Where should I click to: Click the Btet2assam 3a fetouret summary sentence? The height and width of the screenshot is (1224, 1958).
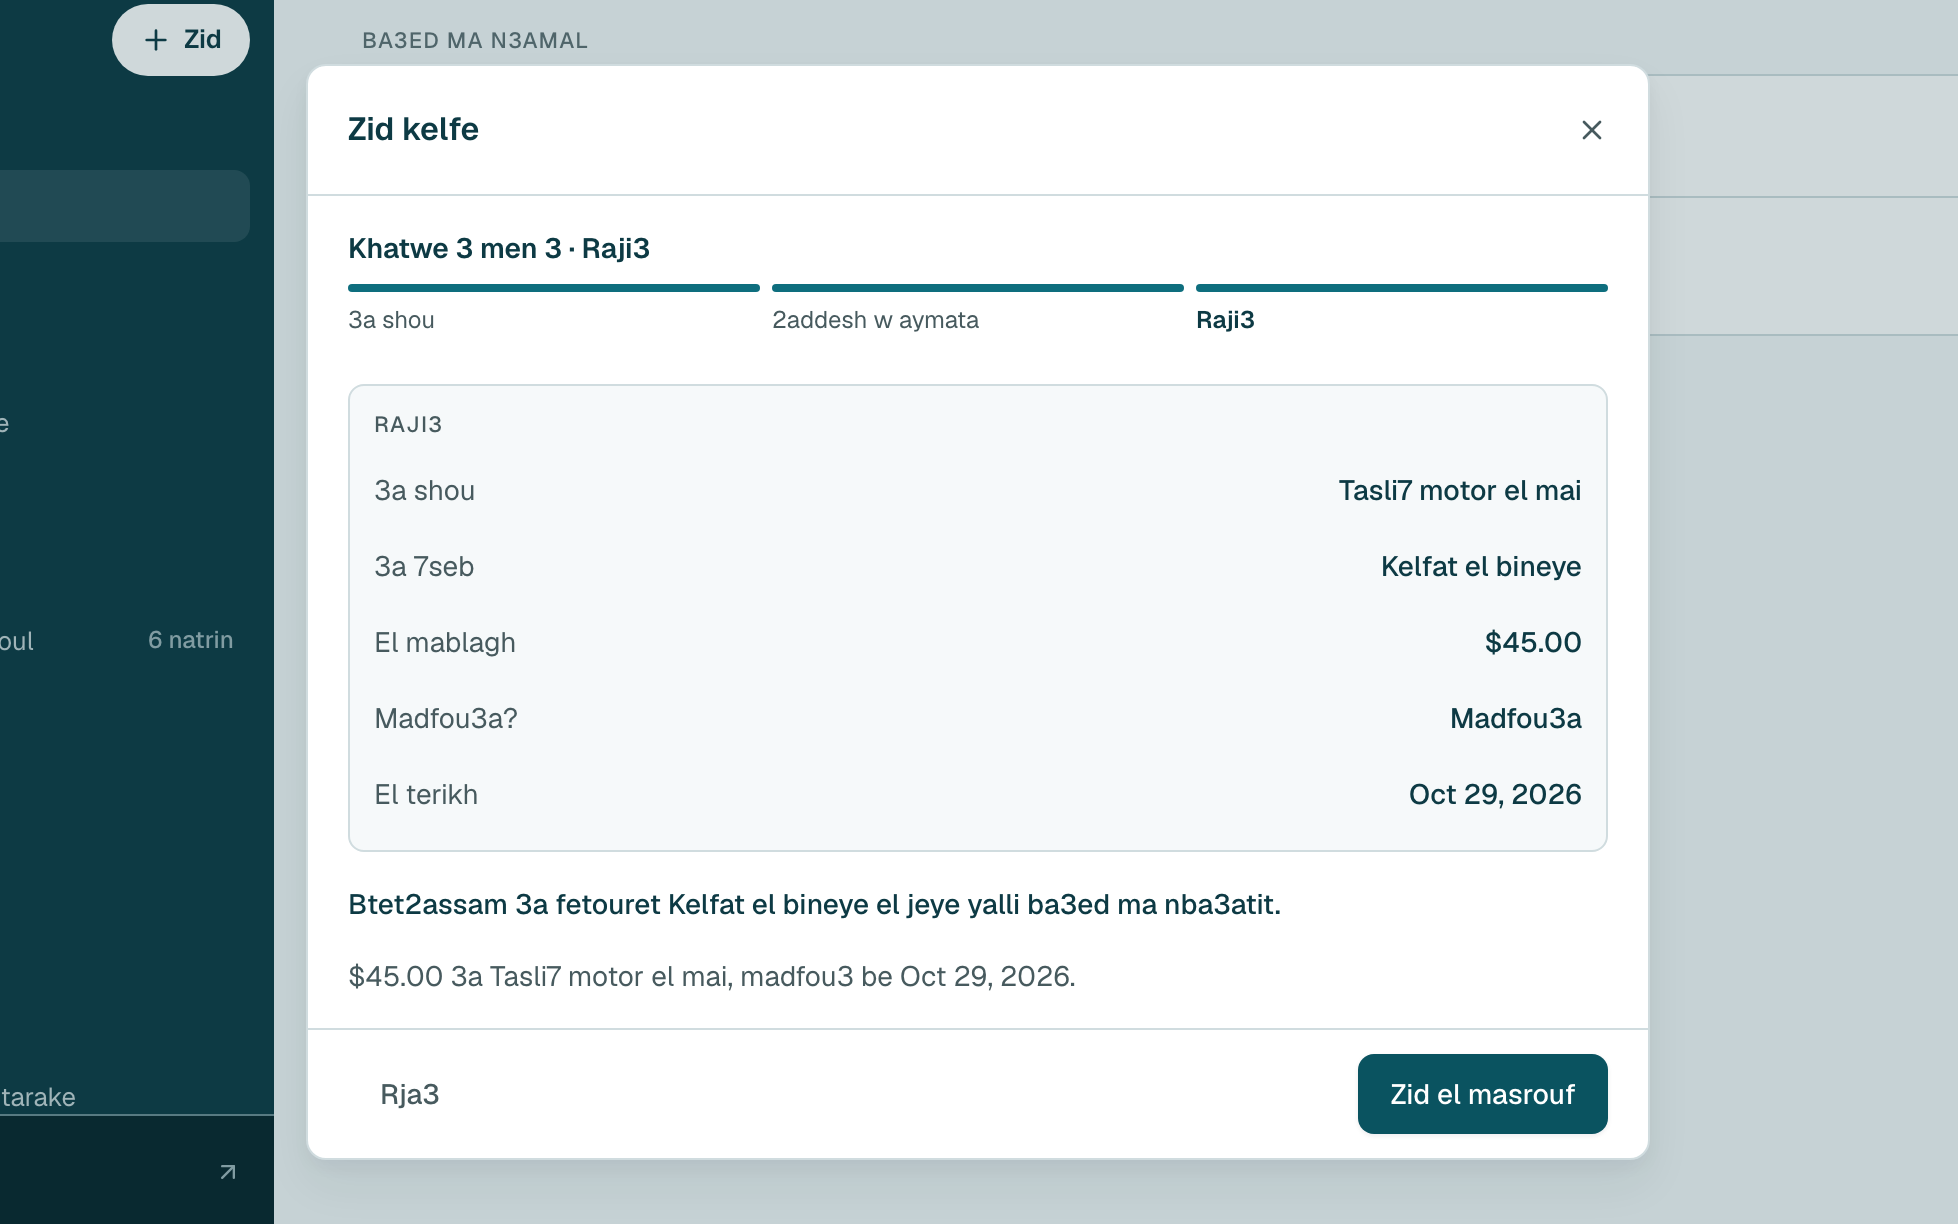click(x=814, y=904)
